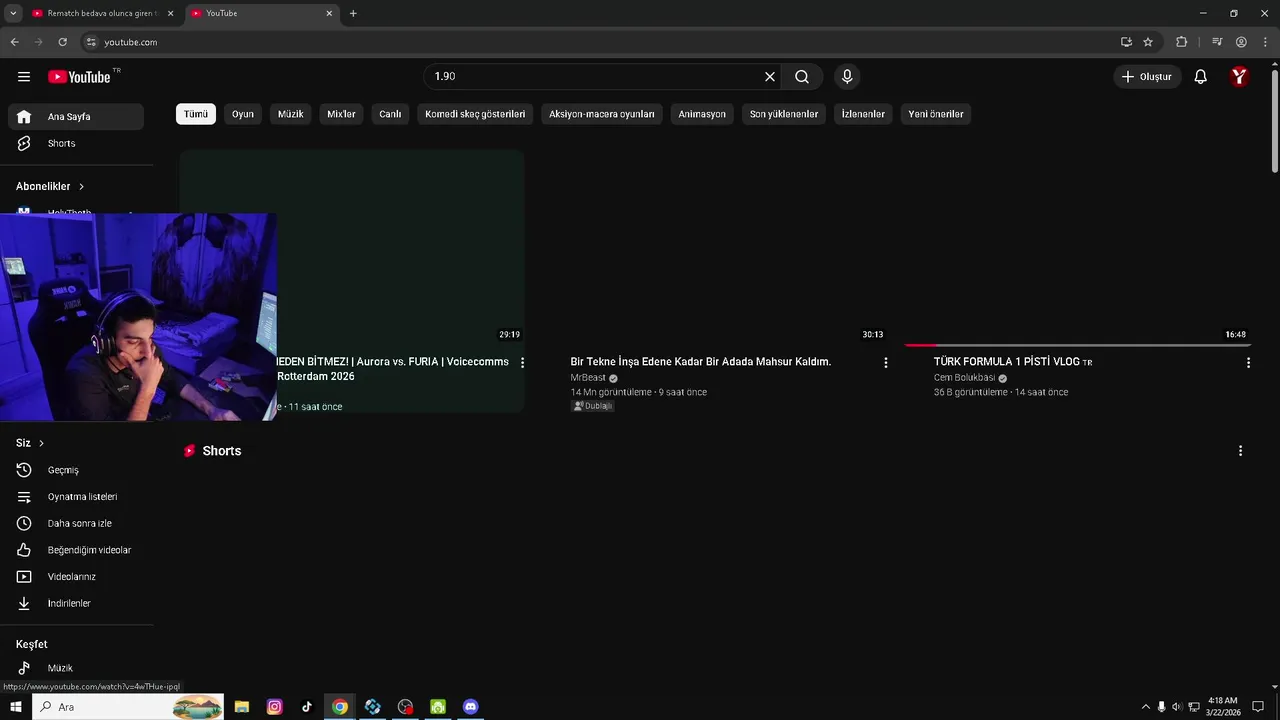Click the TÜRK FORMULA 1 video thumbnail
This screenshot has width=1280, height=720.
(x=1078, y=247)
